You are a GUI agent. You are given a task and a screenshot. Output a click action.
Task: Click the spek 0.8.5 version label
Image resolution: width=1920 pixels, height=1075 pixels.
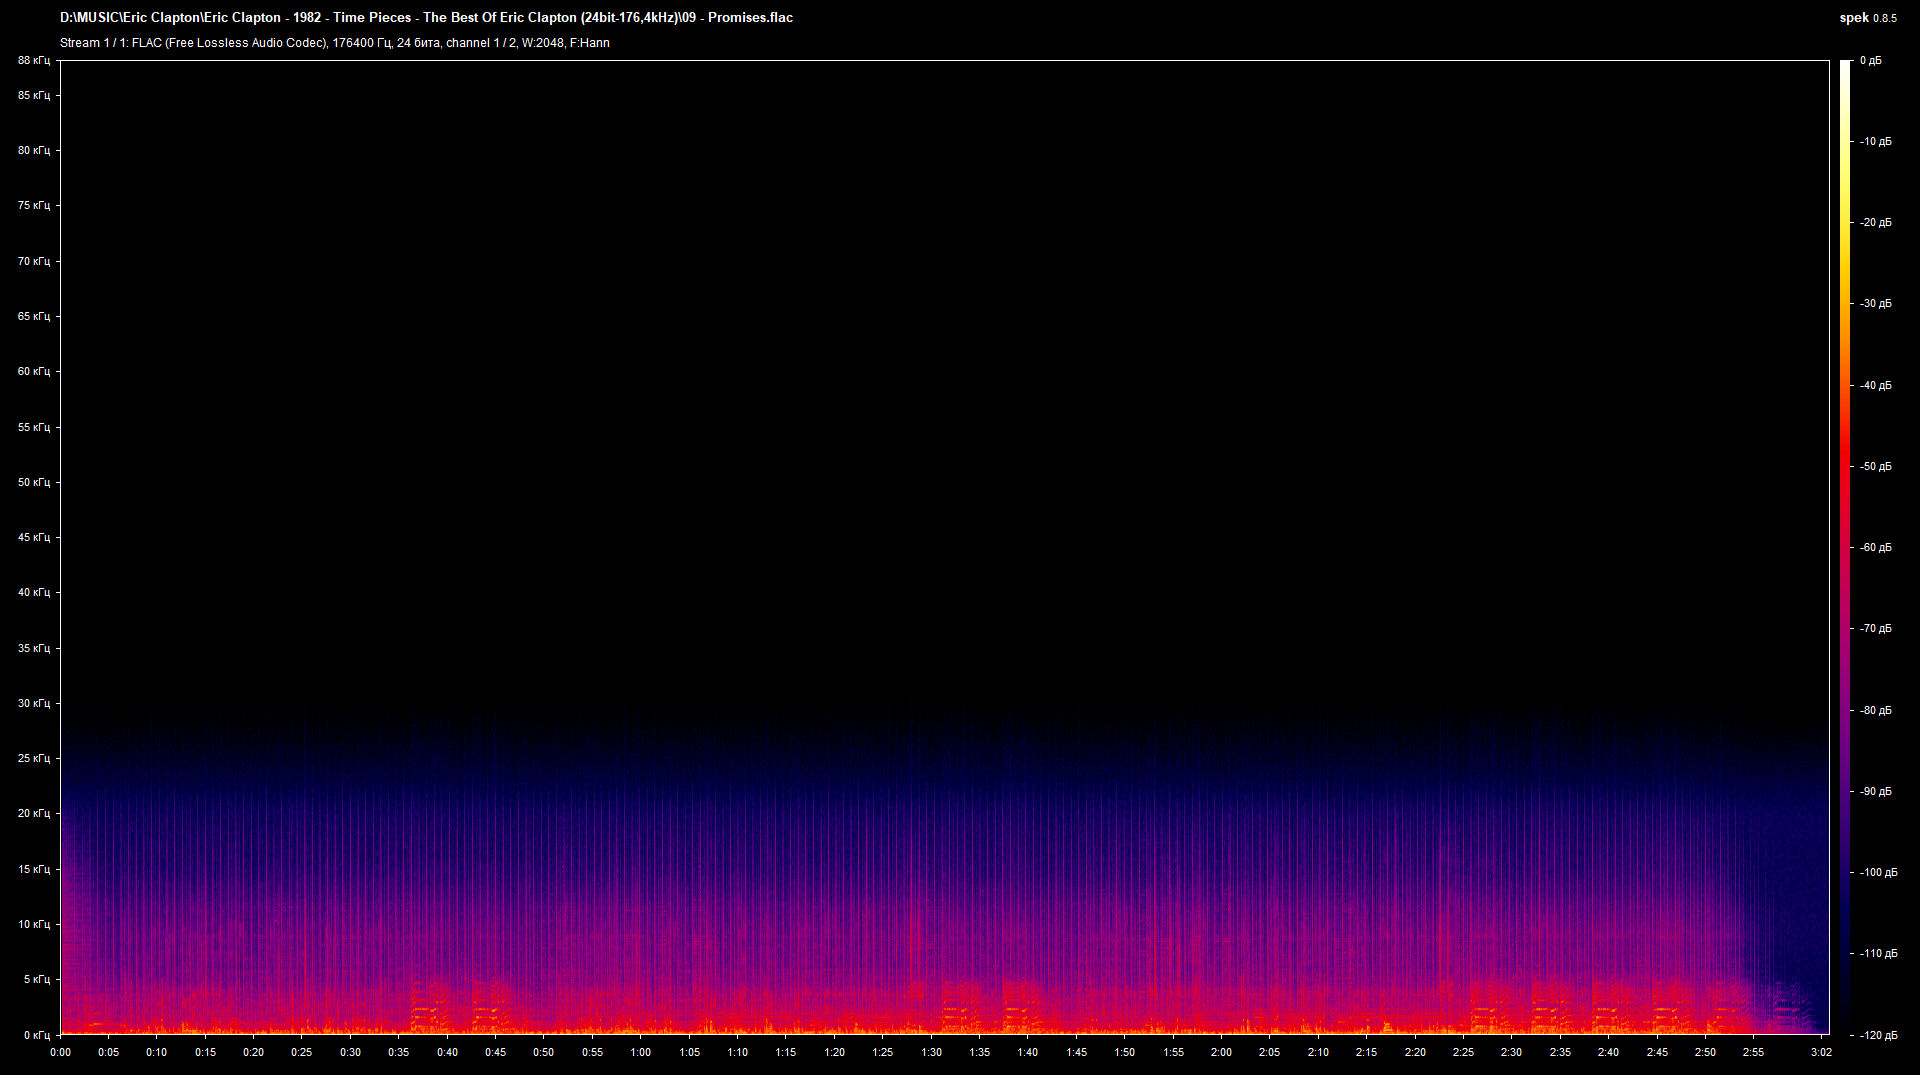(1868, 17)
